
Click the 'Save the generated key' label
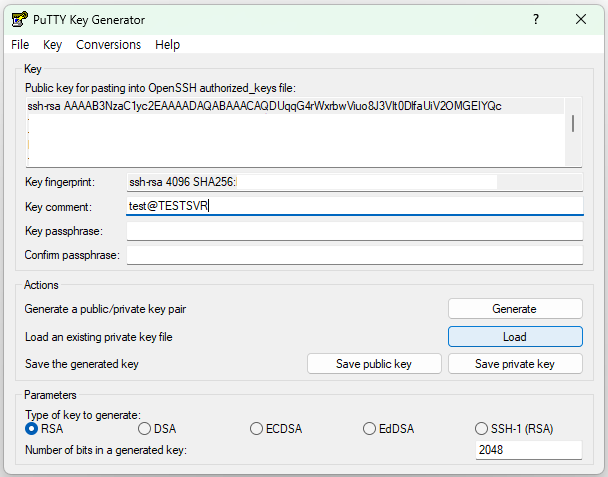(81, 364)
